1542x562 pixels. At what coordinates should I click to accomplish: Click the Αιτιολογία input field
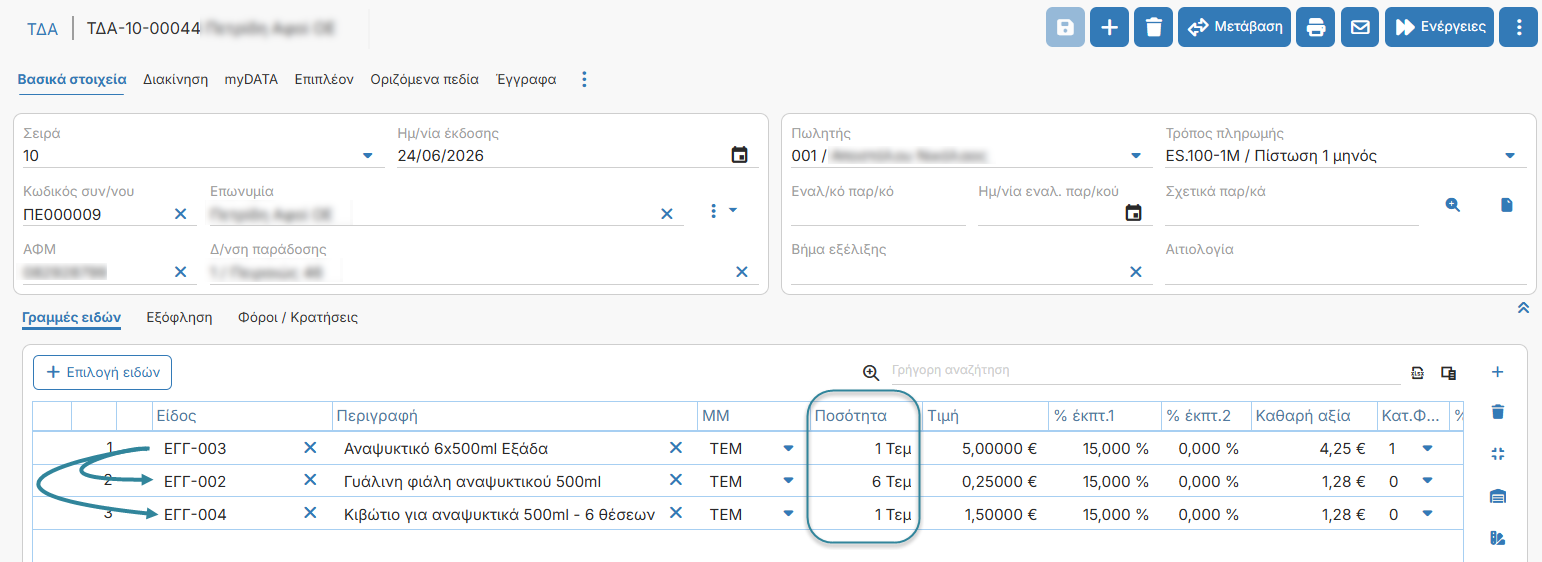[x=1346, y=271]
